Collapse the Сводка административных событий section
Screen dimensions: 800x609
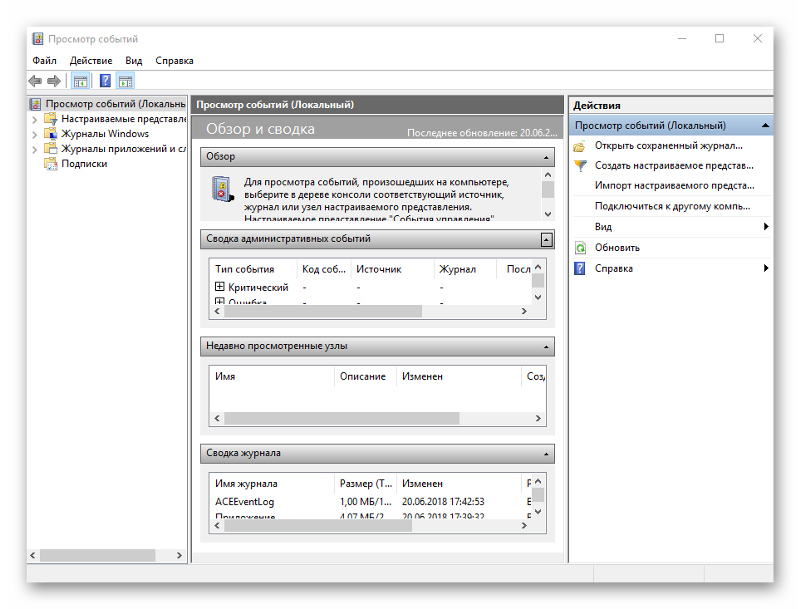tap(546, 240)
